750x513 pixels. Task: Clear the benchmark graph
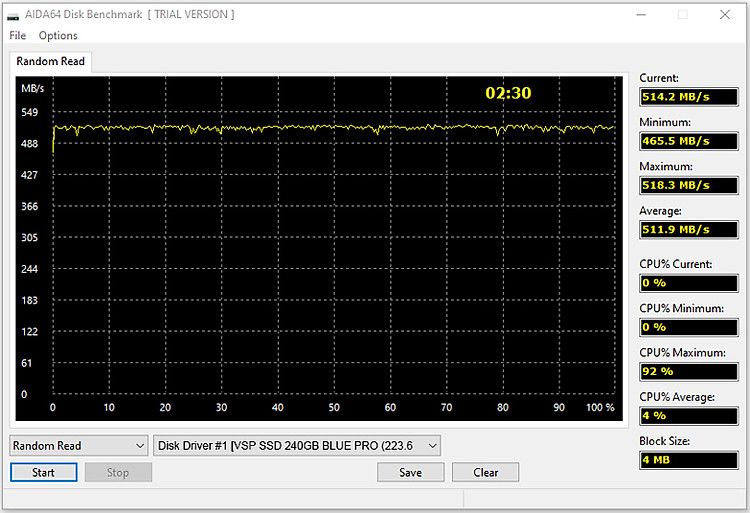tap(485, 472)
